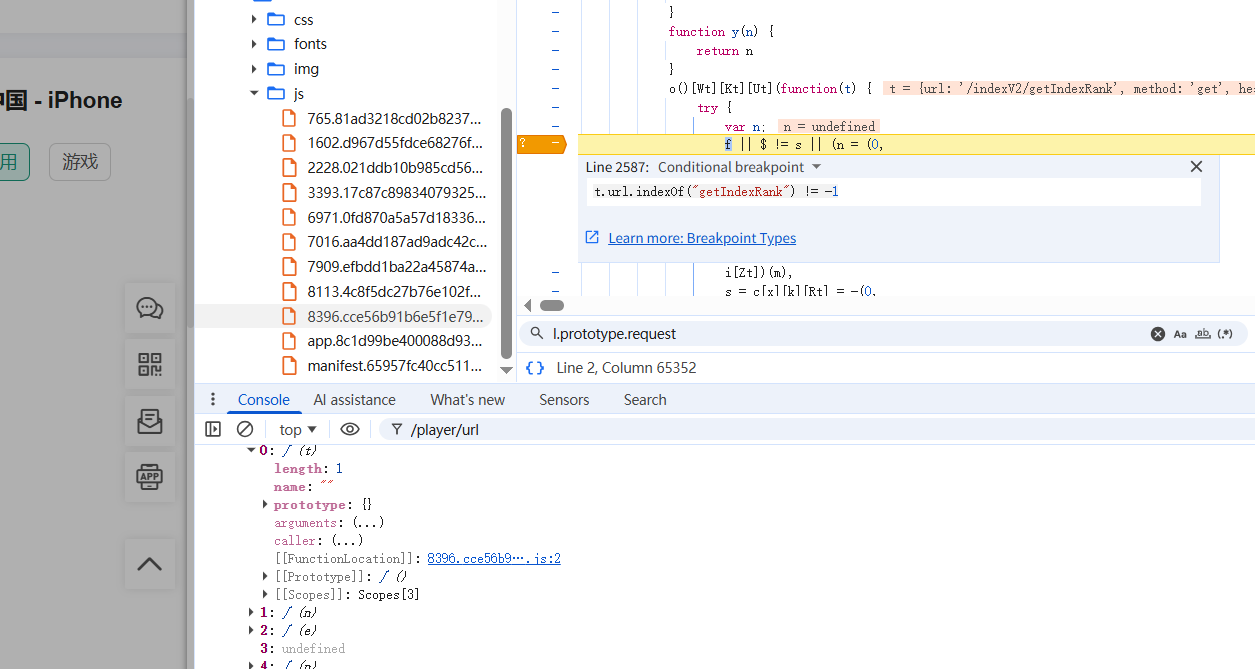Open the 8396.cce56b9 js:2 function location link

494,559
